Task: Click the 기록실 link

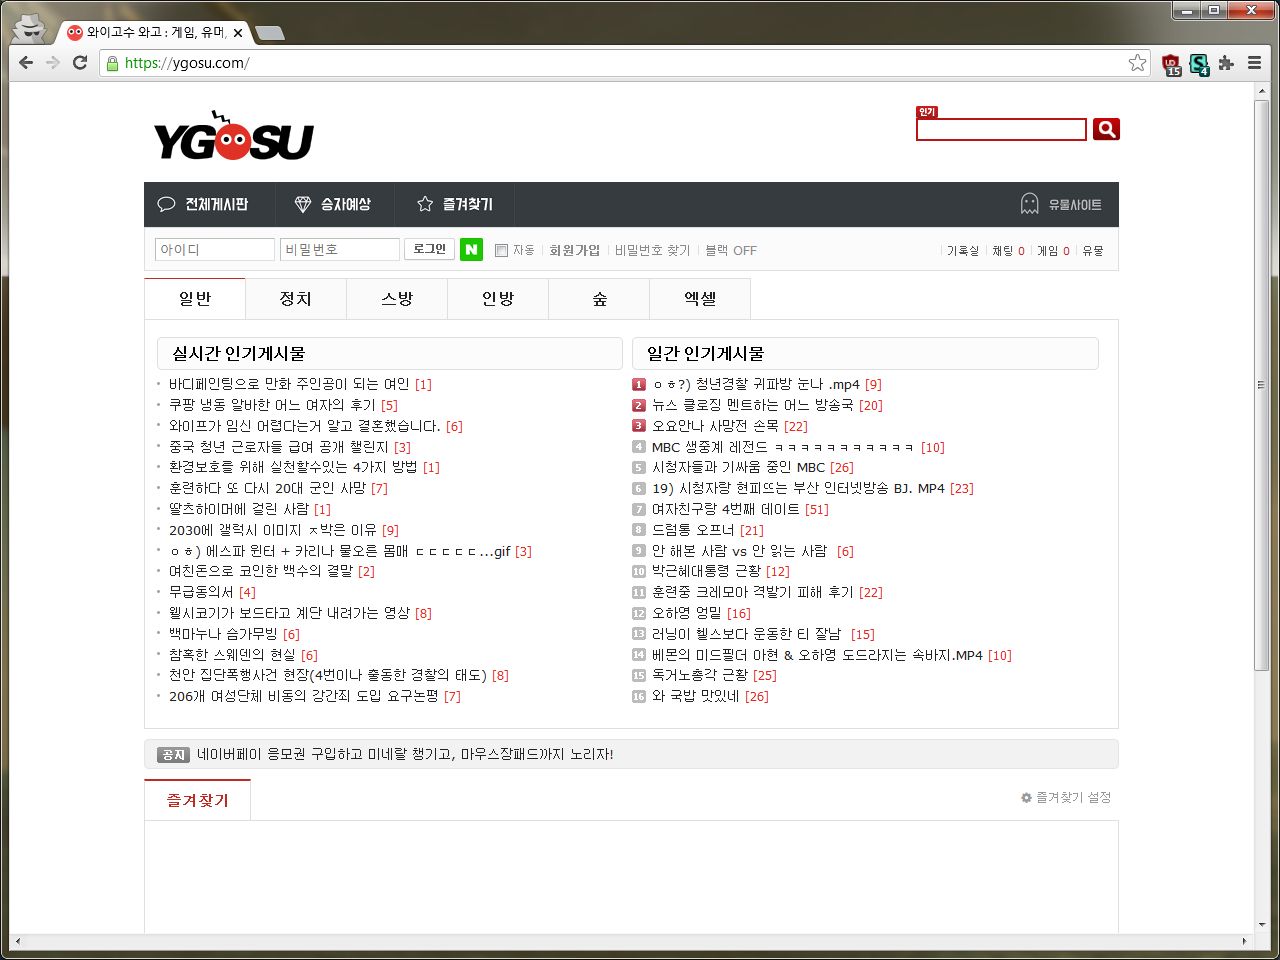Action: point(963,251)
